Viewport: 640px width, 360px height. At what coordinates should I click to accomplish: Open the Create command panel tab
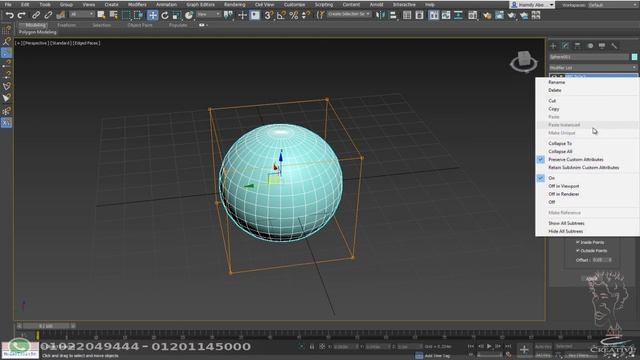[x=553, y=46]
